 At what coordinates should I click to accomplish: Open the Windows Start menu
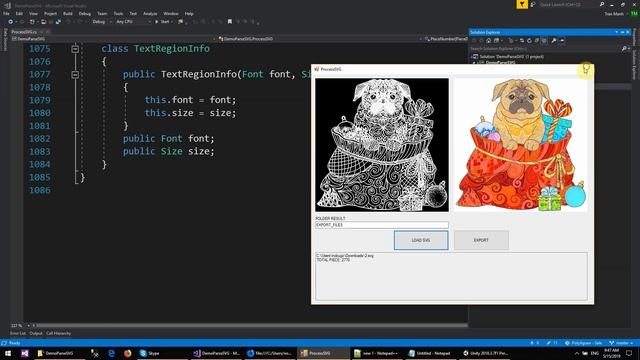tap(8, 353)
